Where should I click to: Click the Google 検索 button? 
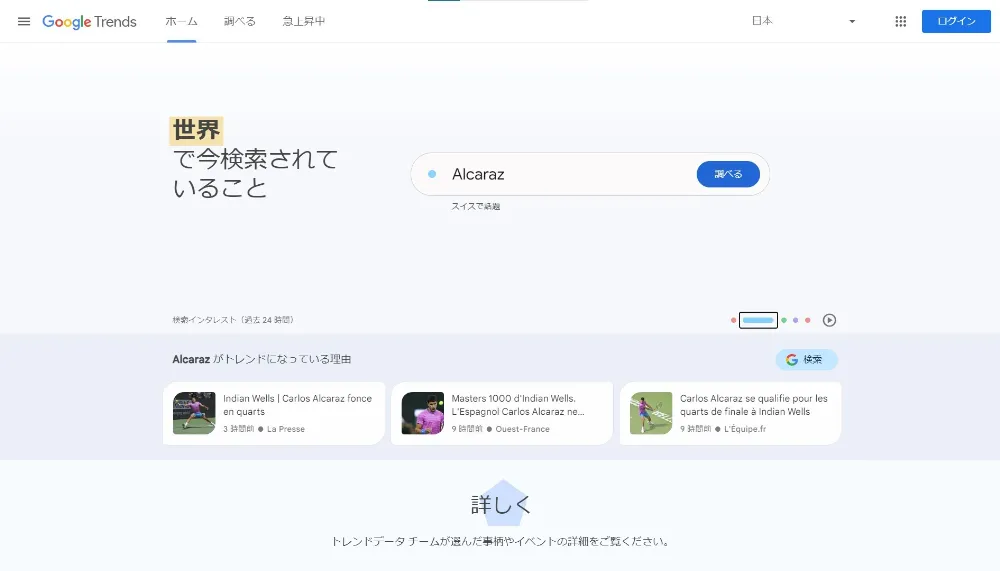pyautogui.click(x=806, y=360)
